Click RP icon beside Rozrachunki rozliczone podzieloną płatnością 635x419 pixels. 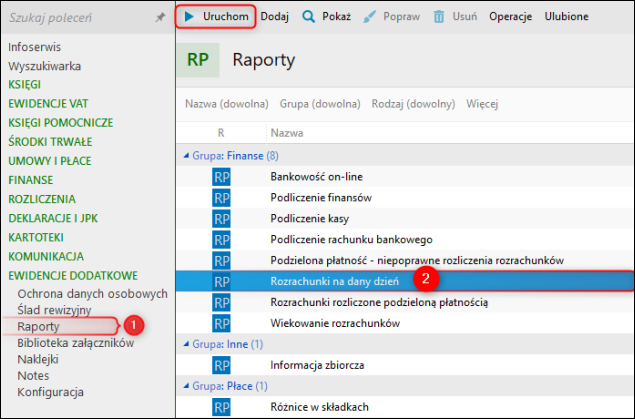coord(221,302)
